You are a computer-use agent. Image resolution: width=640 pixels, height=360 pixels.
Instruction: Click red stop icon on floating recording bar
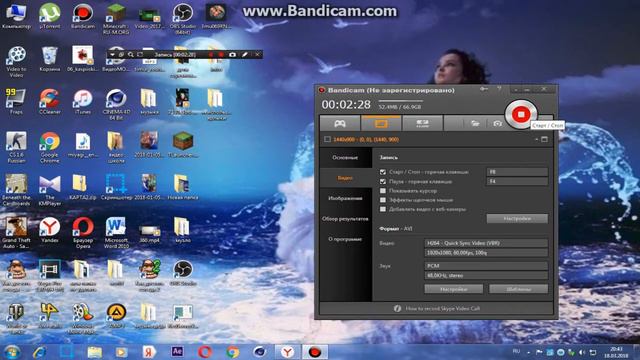pyautogui.click(x=221, y=54)
